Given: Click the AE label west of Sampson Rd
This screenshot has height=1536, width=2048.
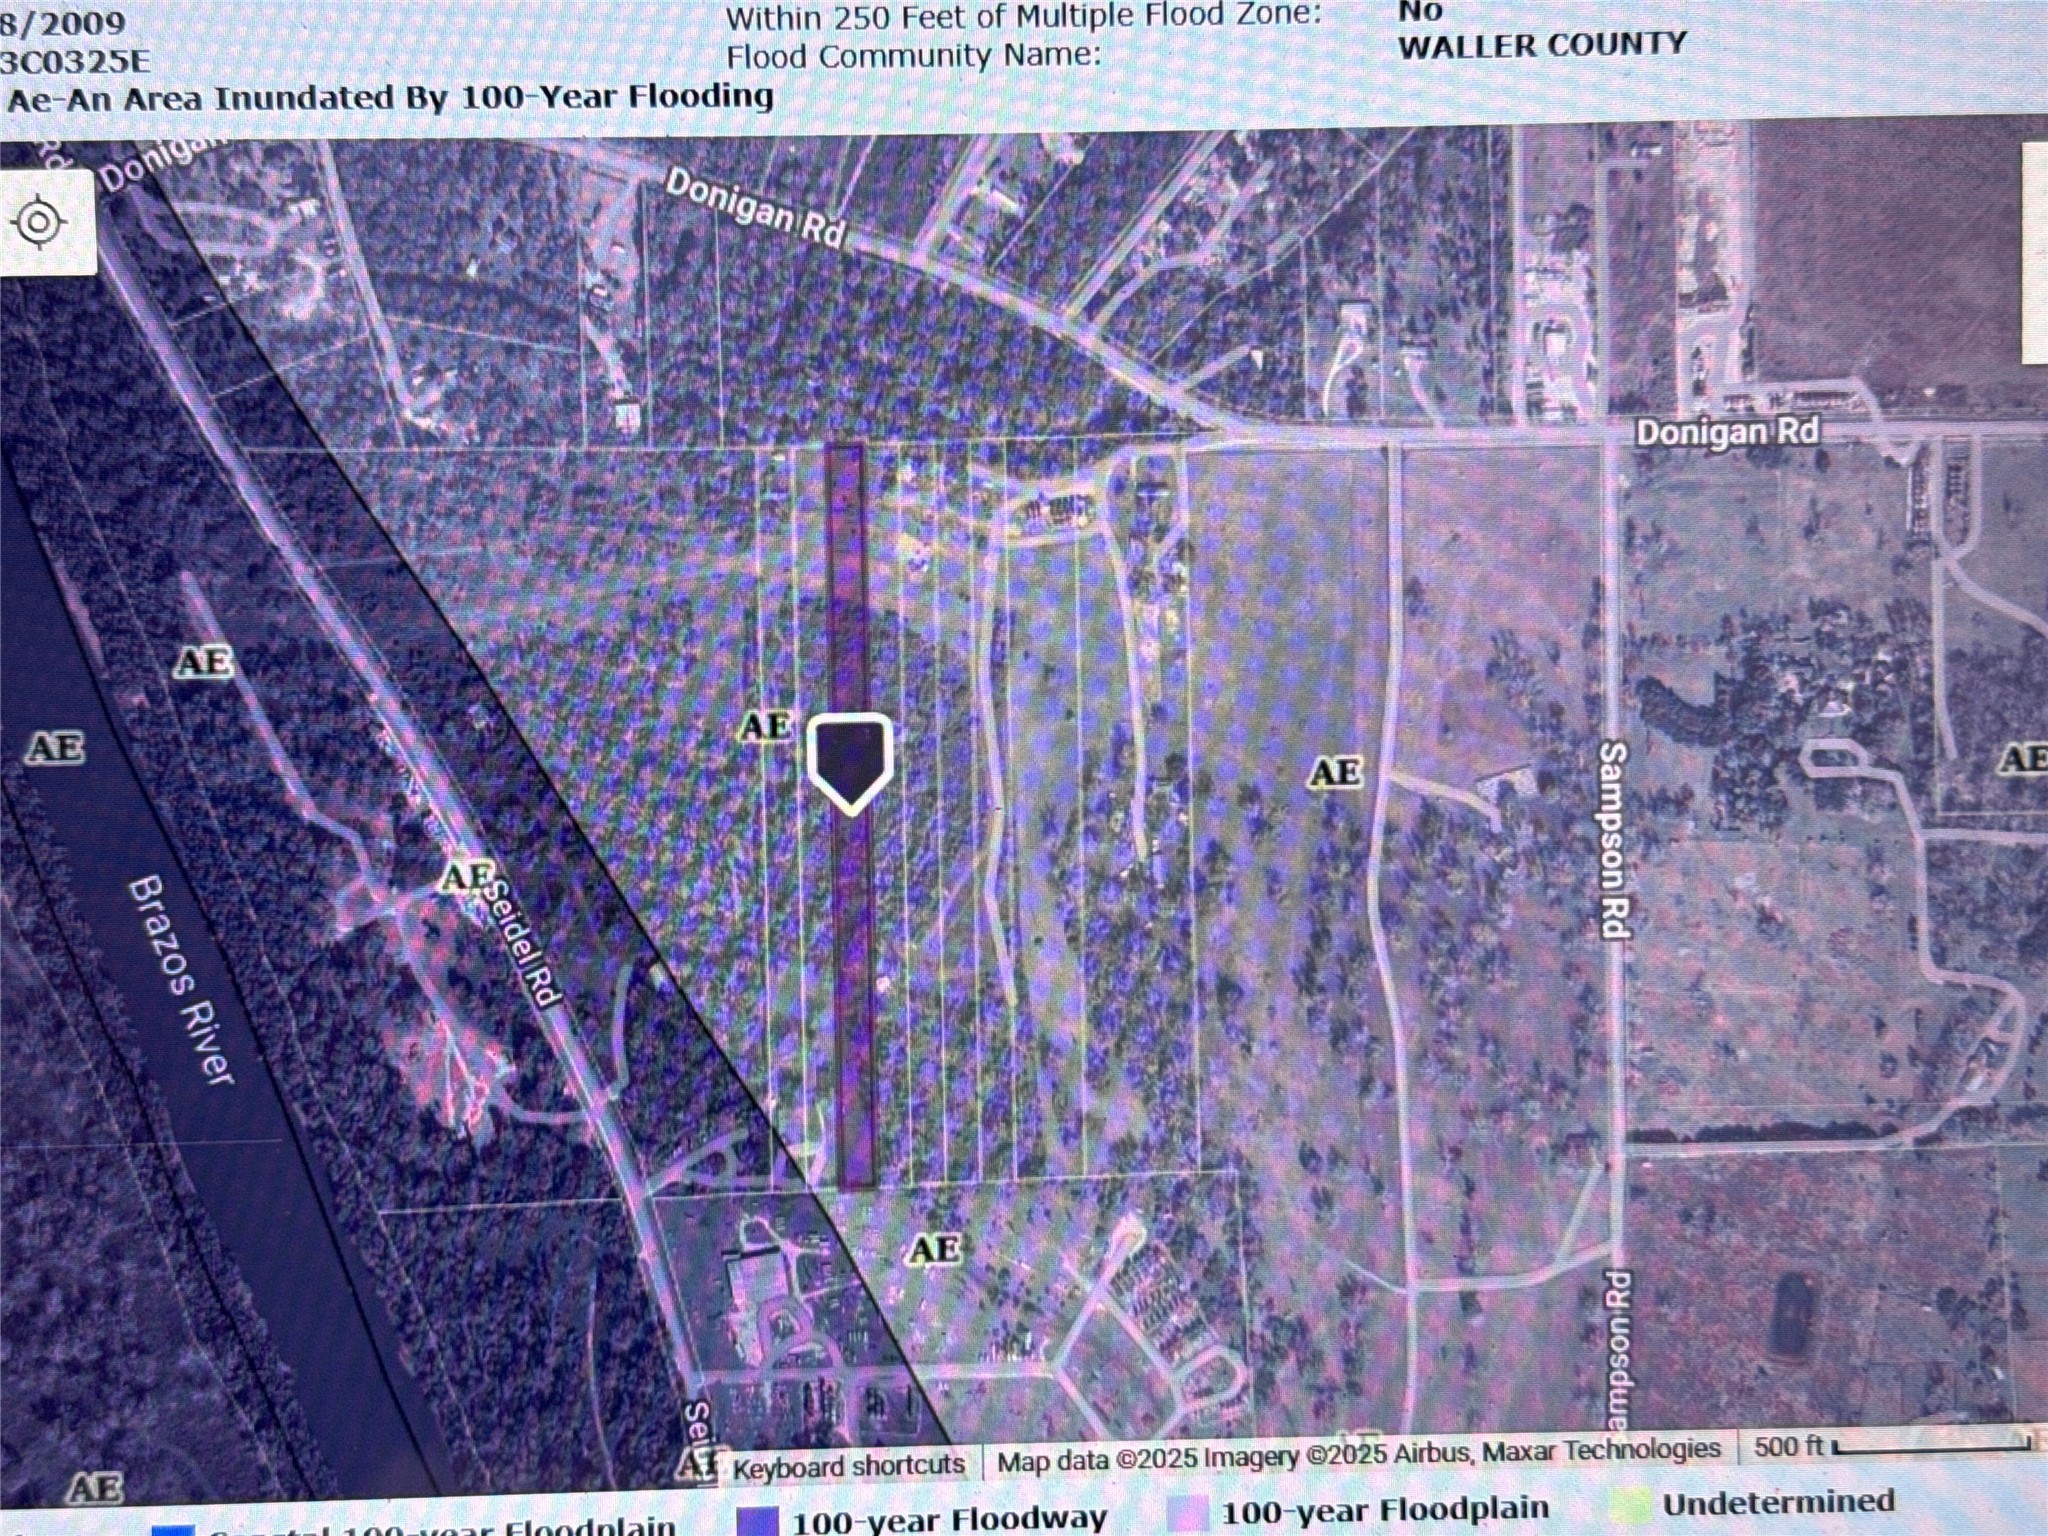Looking at the screenshot, I should (1335, 771).
